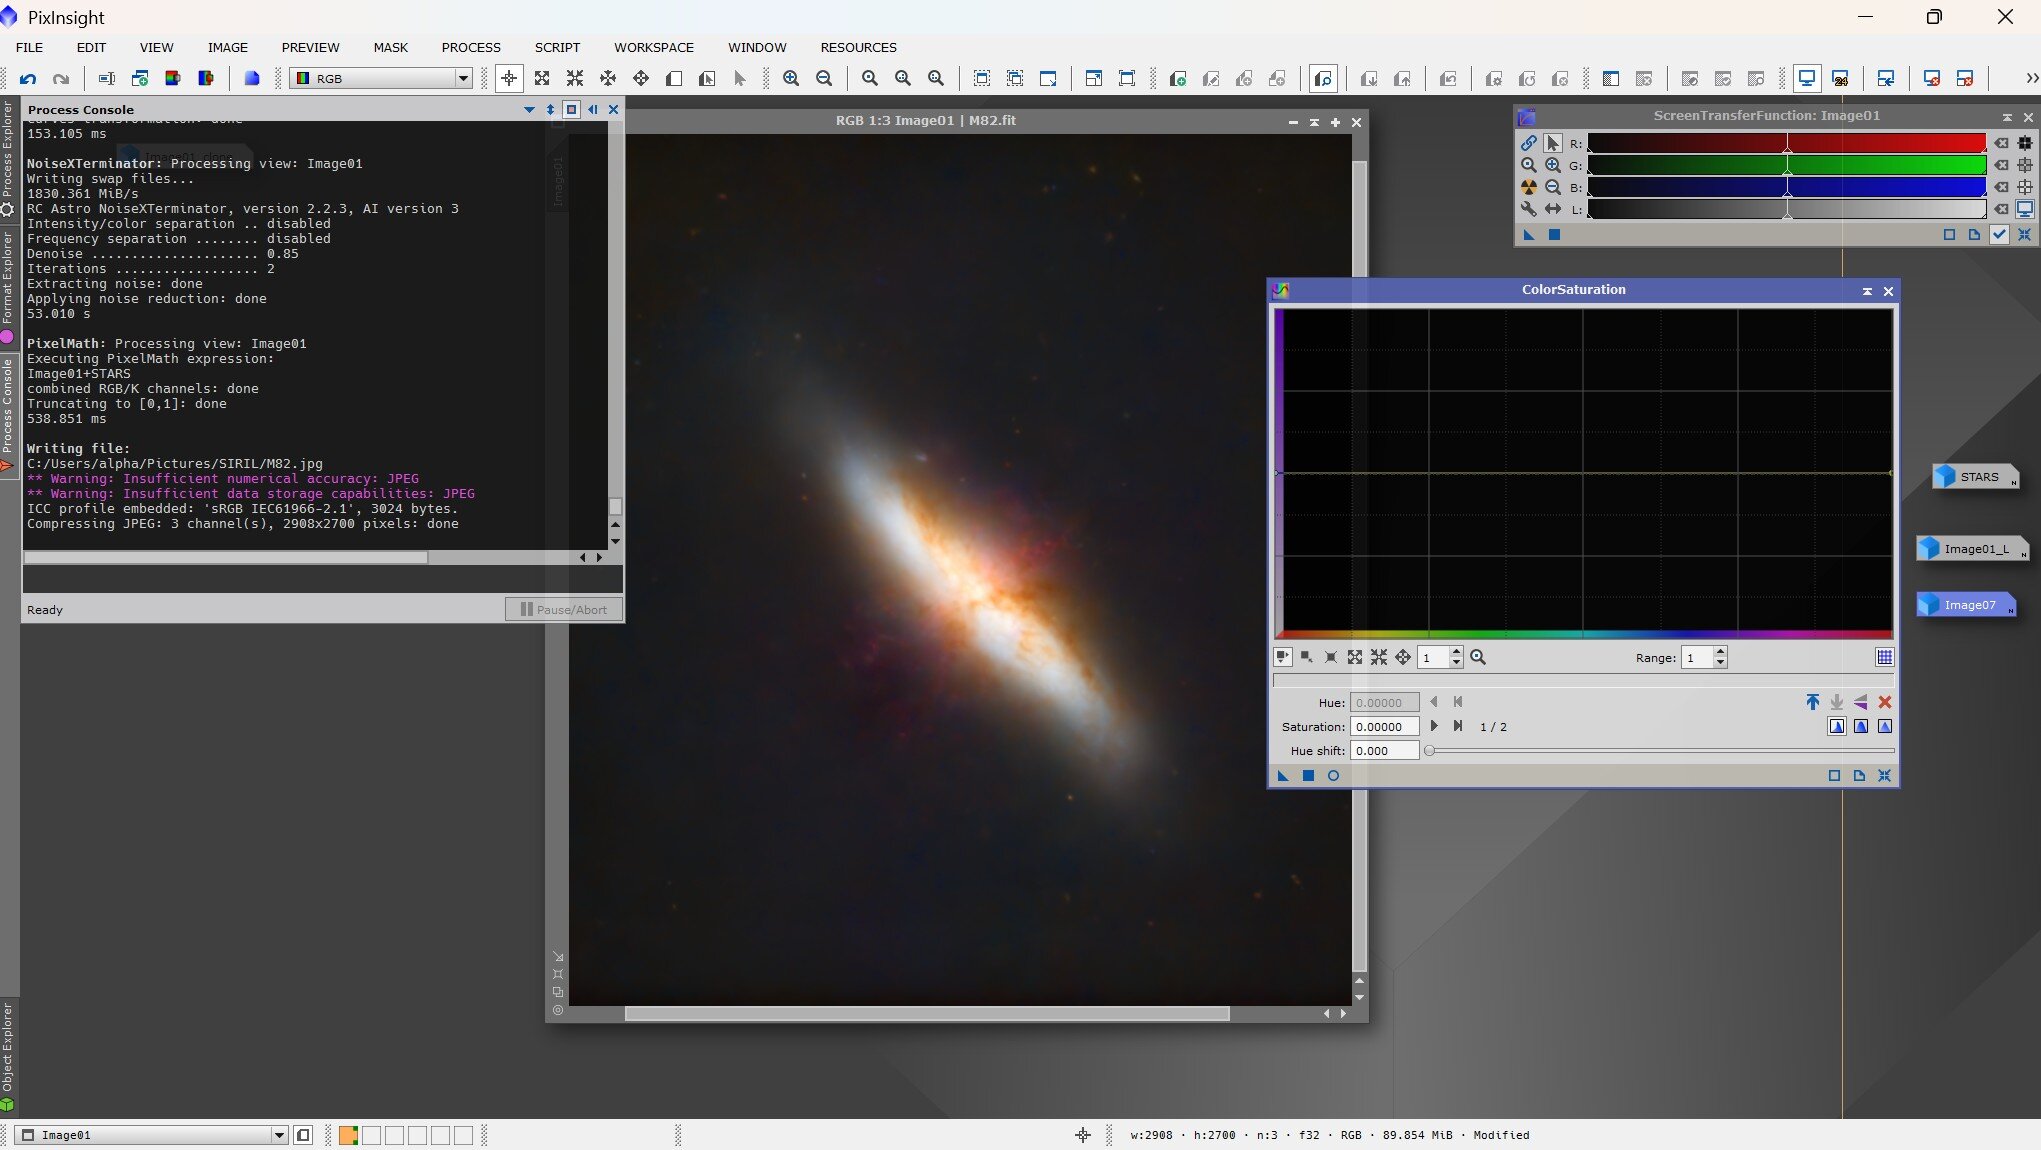Click the zoom in toolbar magnifier
This screenshot has height=1150, width=2041.
coord(791,78)
